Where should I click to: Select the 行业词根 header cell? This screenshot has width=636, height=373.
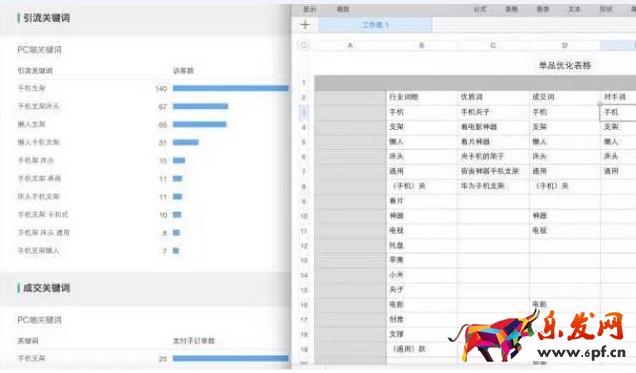422,97
